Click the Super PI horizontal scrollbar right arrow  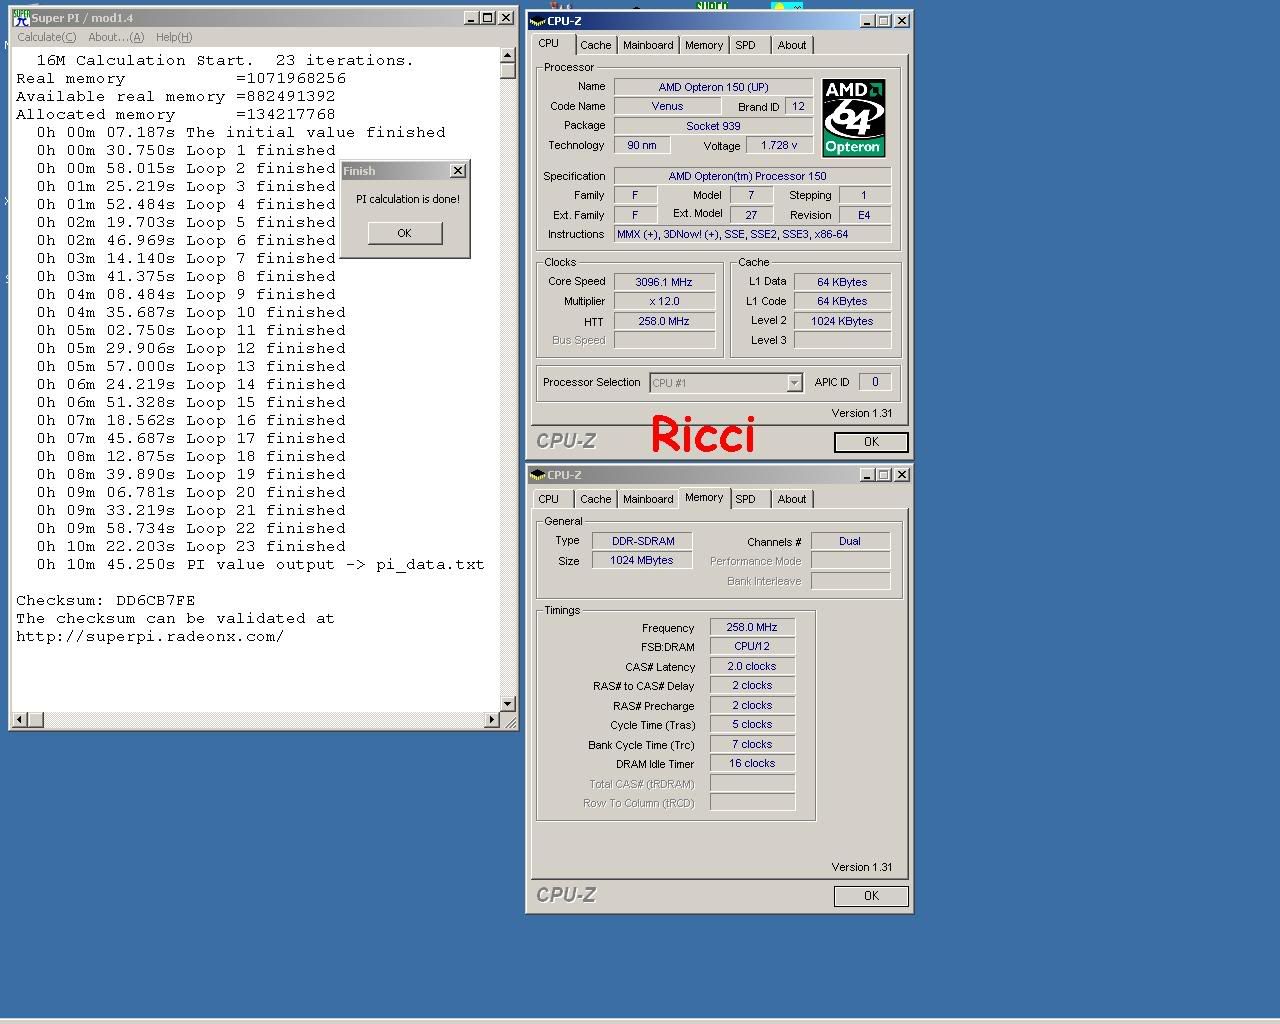pos(491,719)
